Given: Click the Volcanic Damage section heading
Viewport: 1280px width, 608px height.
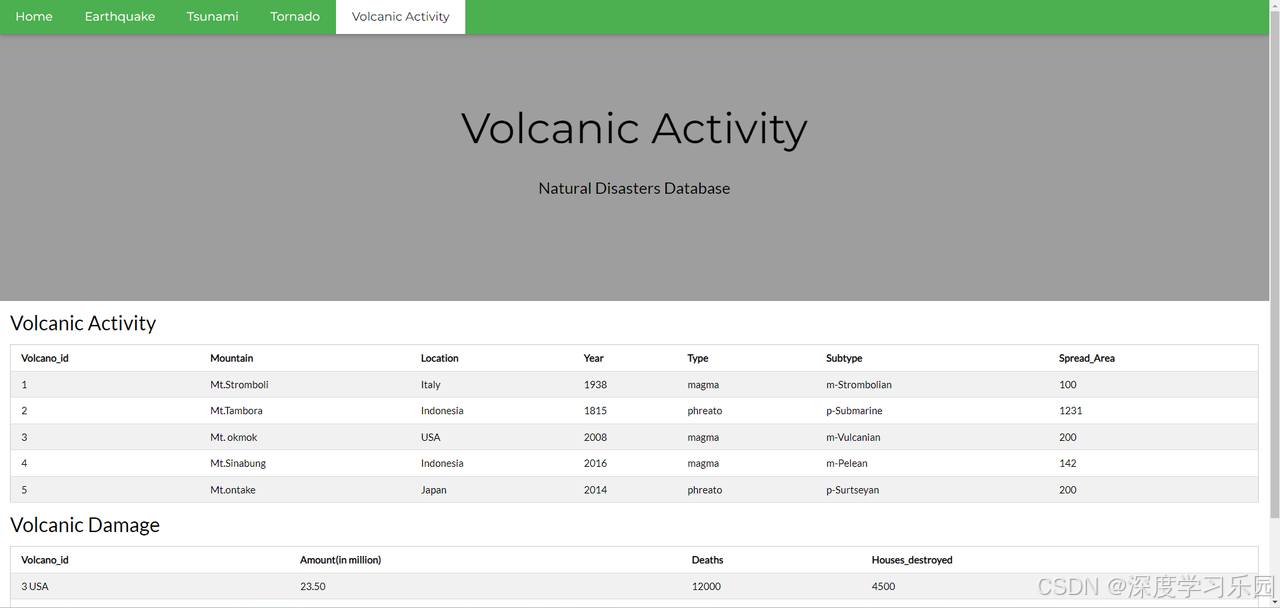Looking at the screenshot, I should (85, 525).
